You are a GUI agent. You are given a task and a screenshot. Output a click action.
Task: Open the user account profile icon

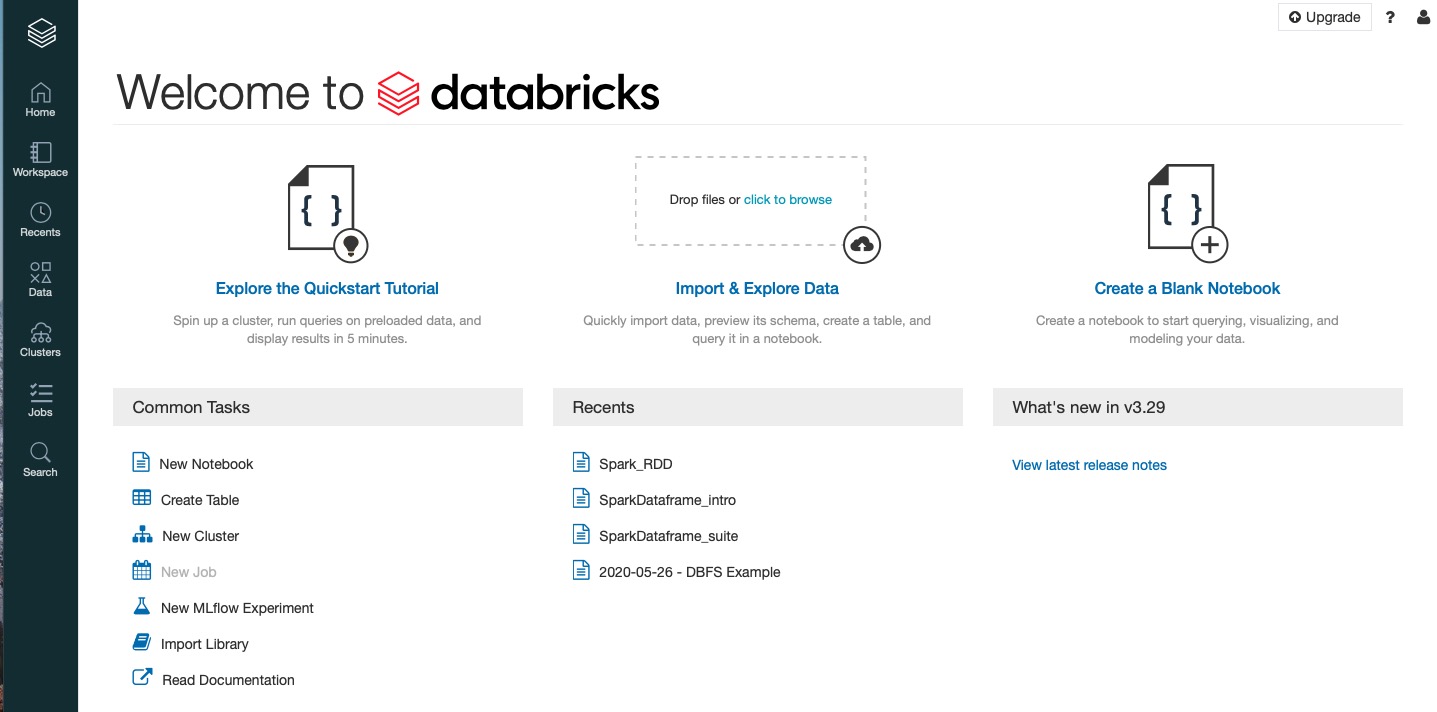click(x=1424, y=17)
